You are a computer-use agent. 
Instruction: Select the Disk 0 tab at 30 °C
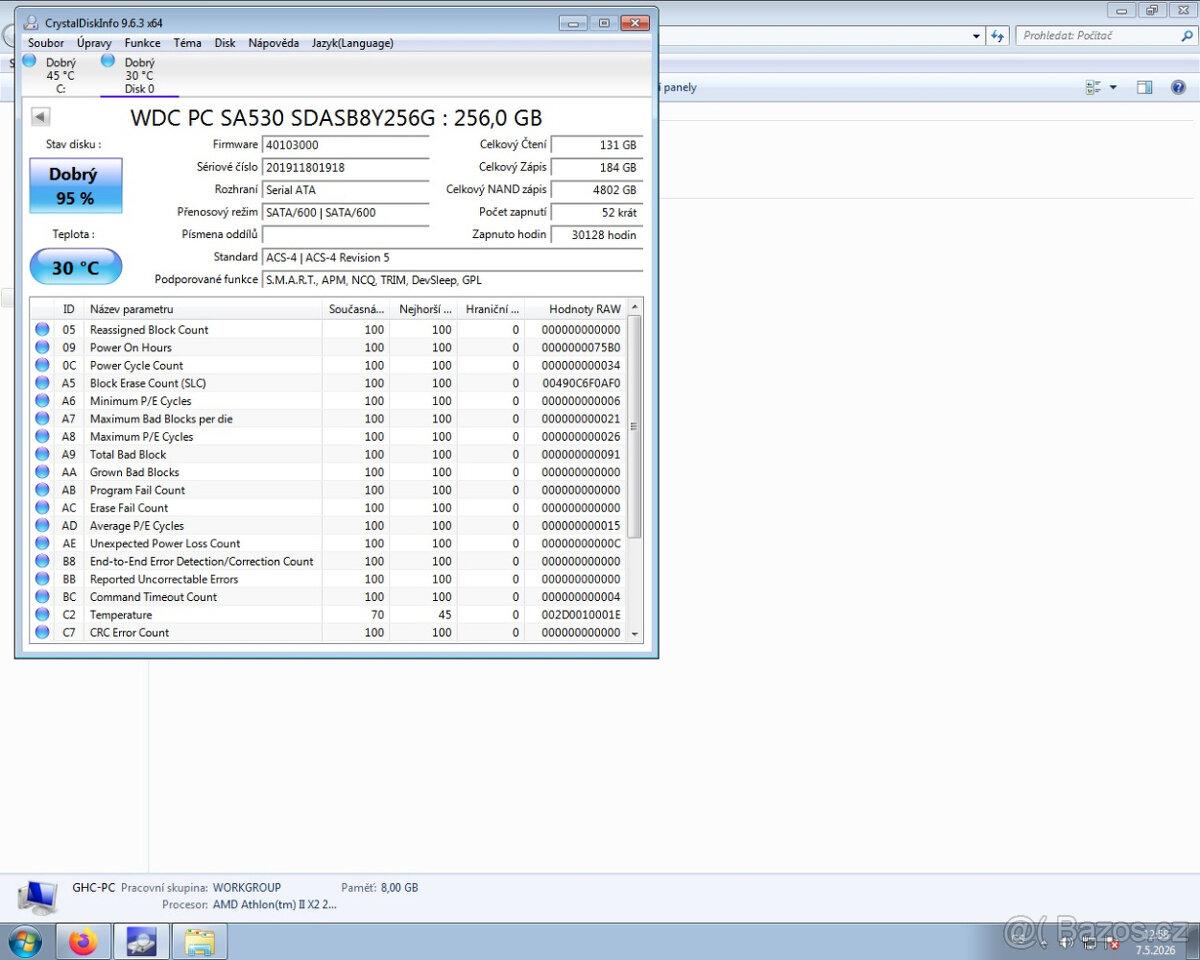139,75
